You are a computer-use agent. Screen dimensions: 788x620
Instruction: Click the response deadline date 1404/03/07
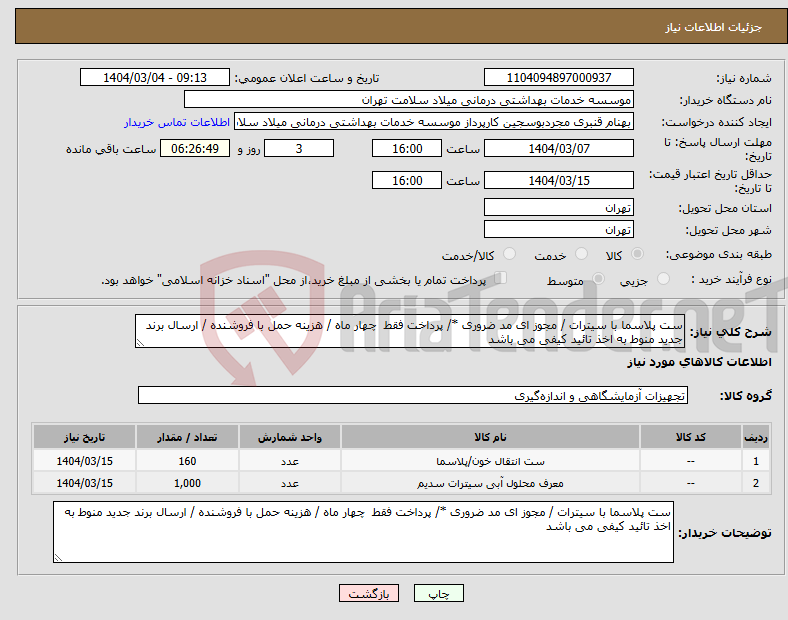coord(558,148)
